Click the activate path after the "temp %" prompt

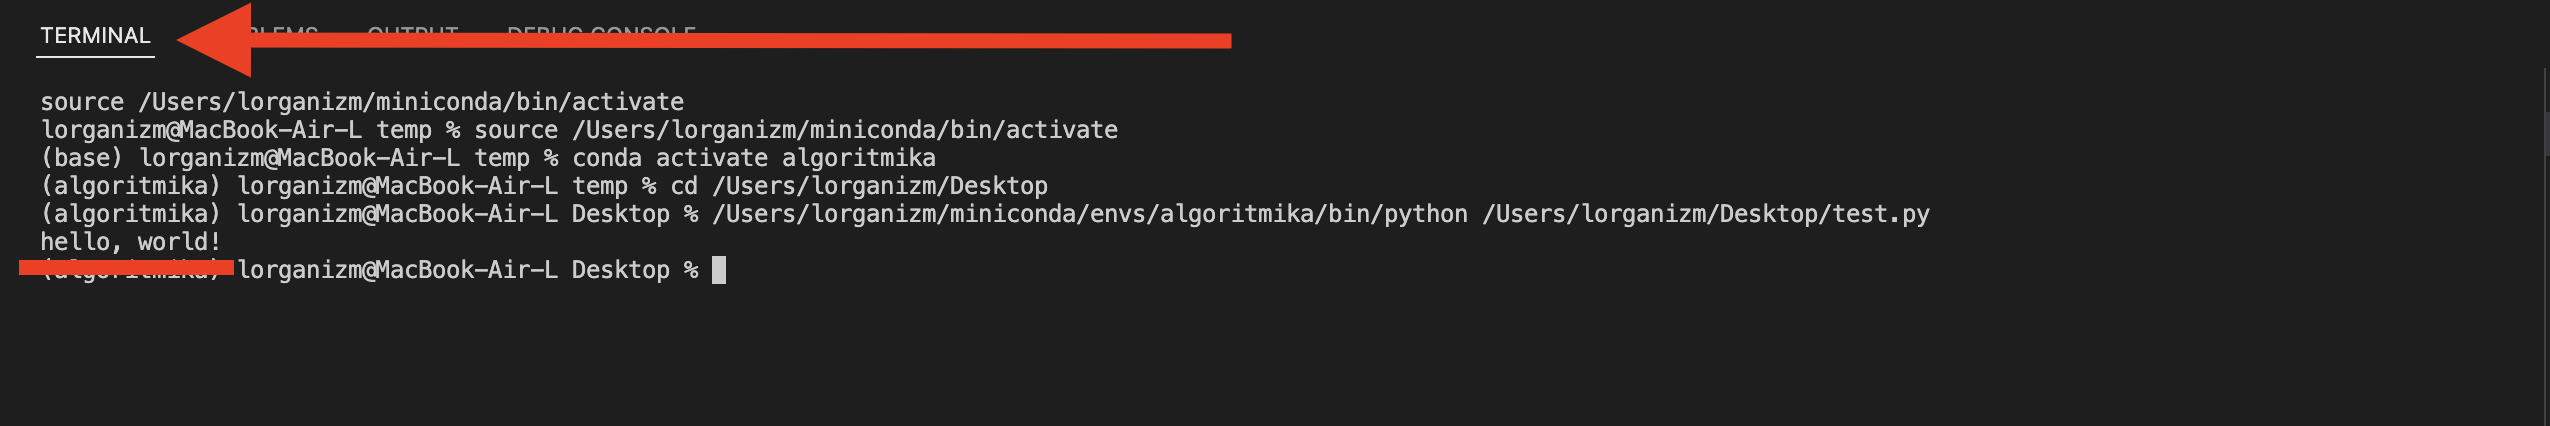845,130
